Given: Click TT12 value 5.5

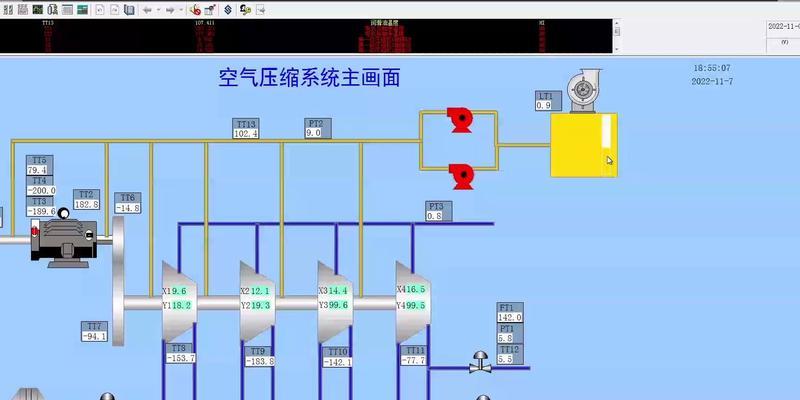Looking at the screenshot, I should point(505,359).
